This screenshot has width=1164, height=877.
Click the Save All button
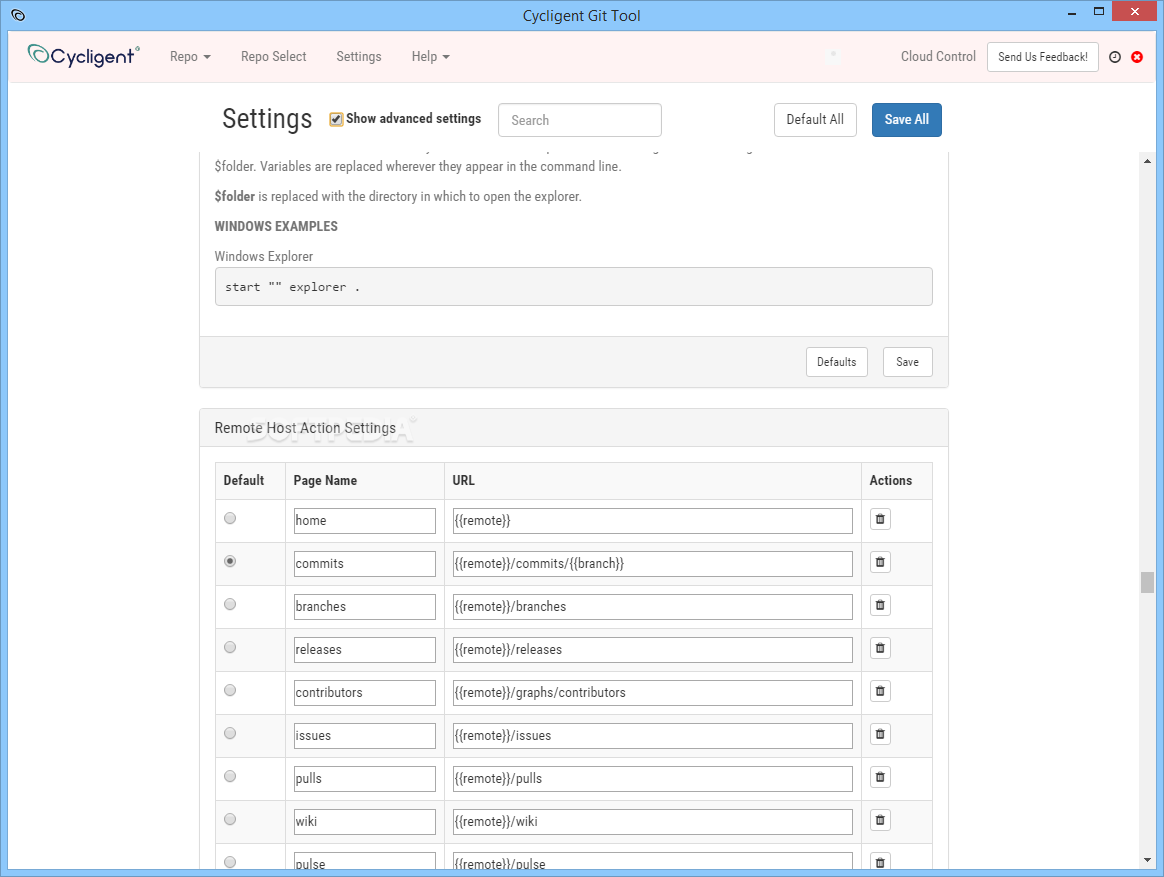(x=906, y=120)
